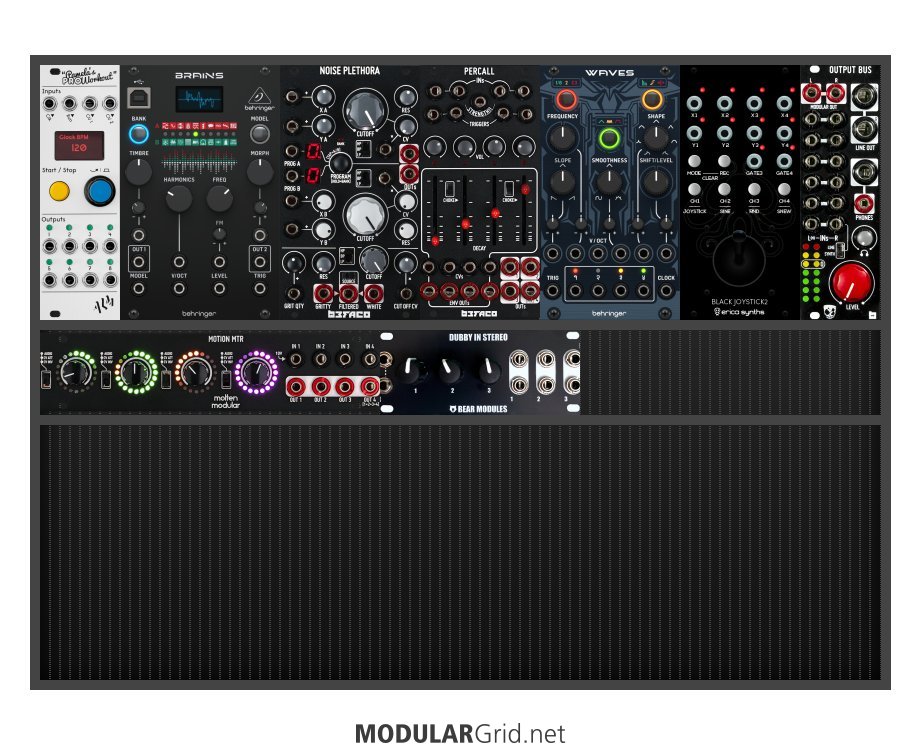Click the TIMBRE knob on Brains
921x755 pixels.
(x=139, y=171)
